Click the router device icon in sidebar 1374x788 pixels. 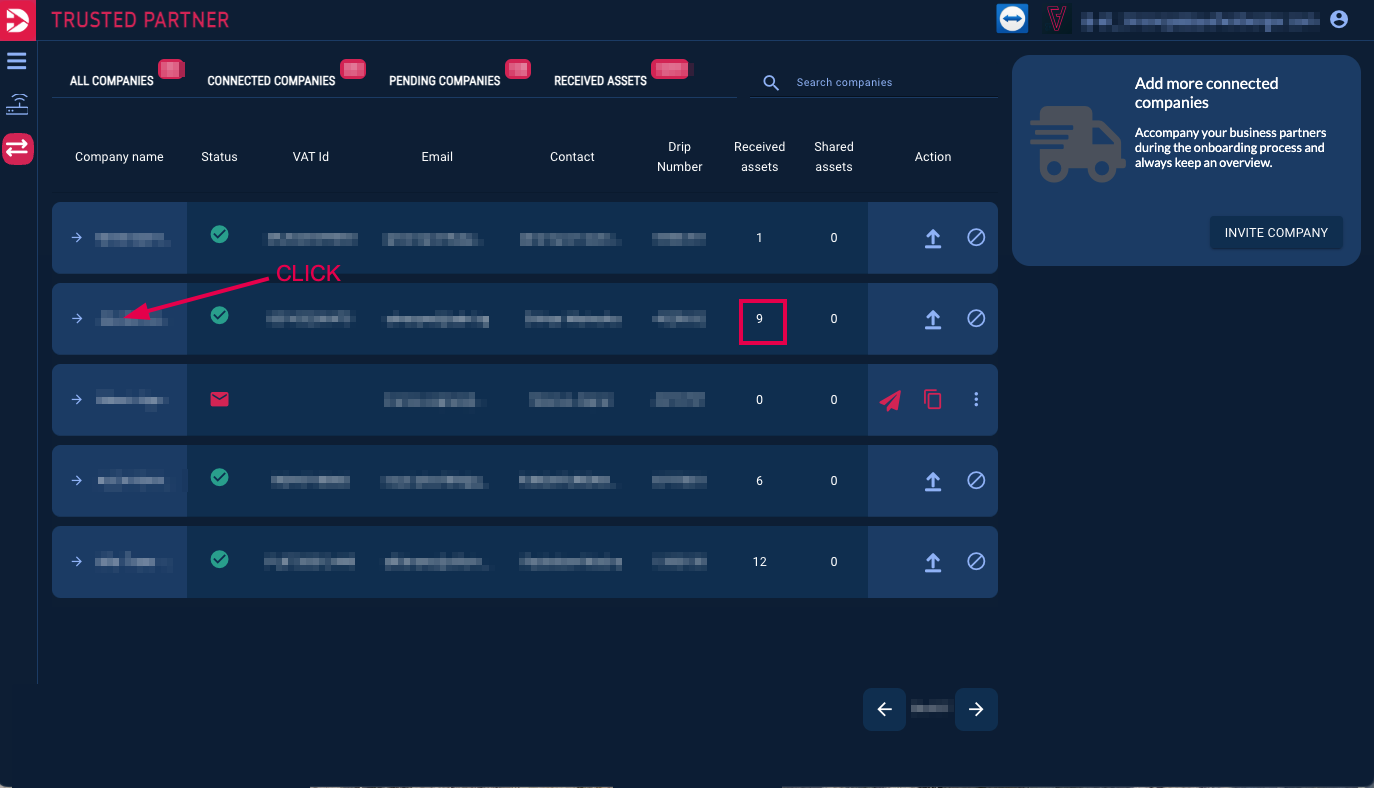tap(18, 104)
